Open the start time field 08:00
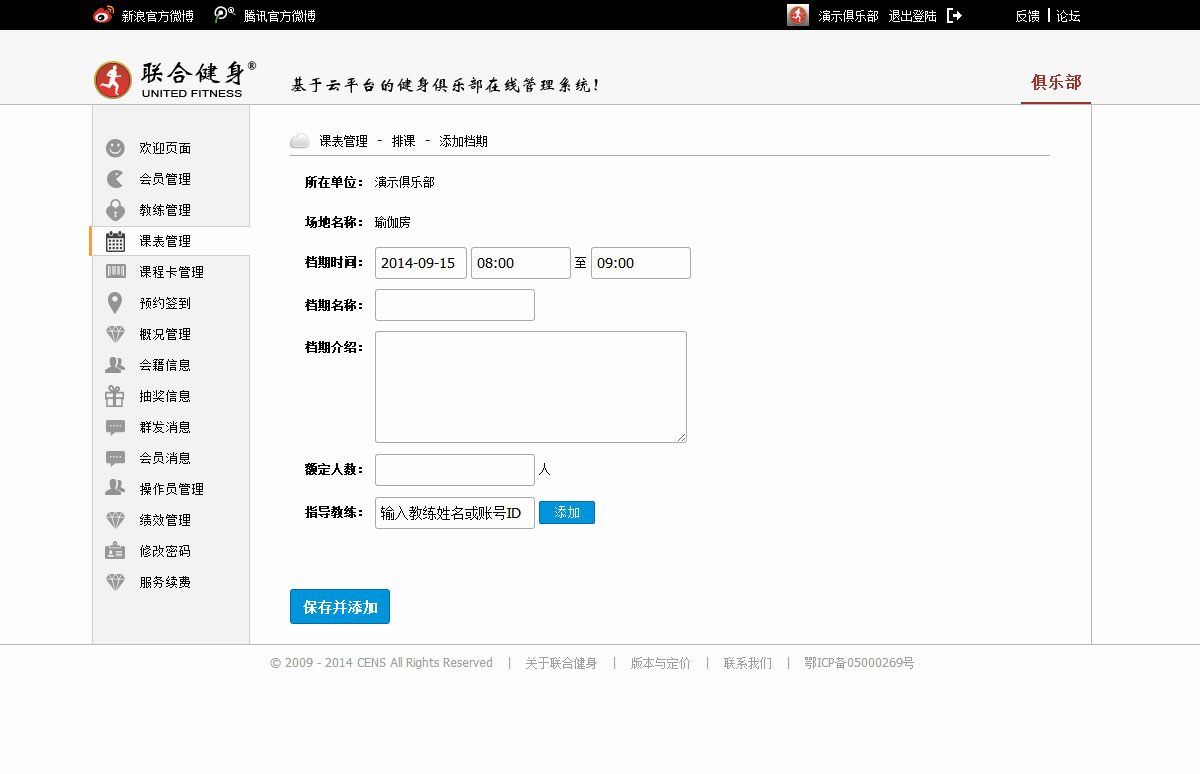Screen dimensions: 1200x774 520,263
